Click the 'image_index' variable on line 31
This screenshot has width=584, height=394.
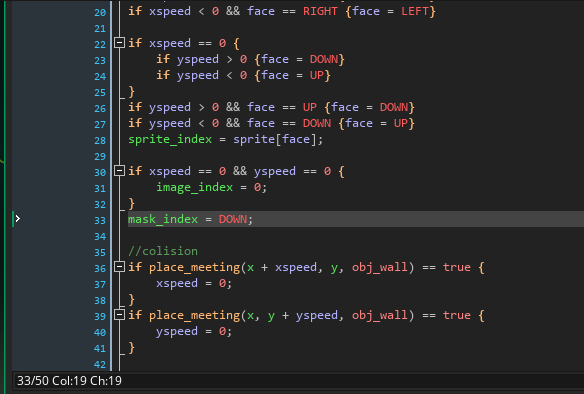194,187
